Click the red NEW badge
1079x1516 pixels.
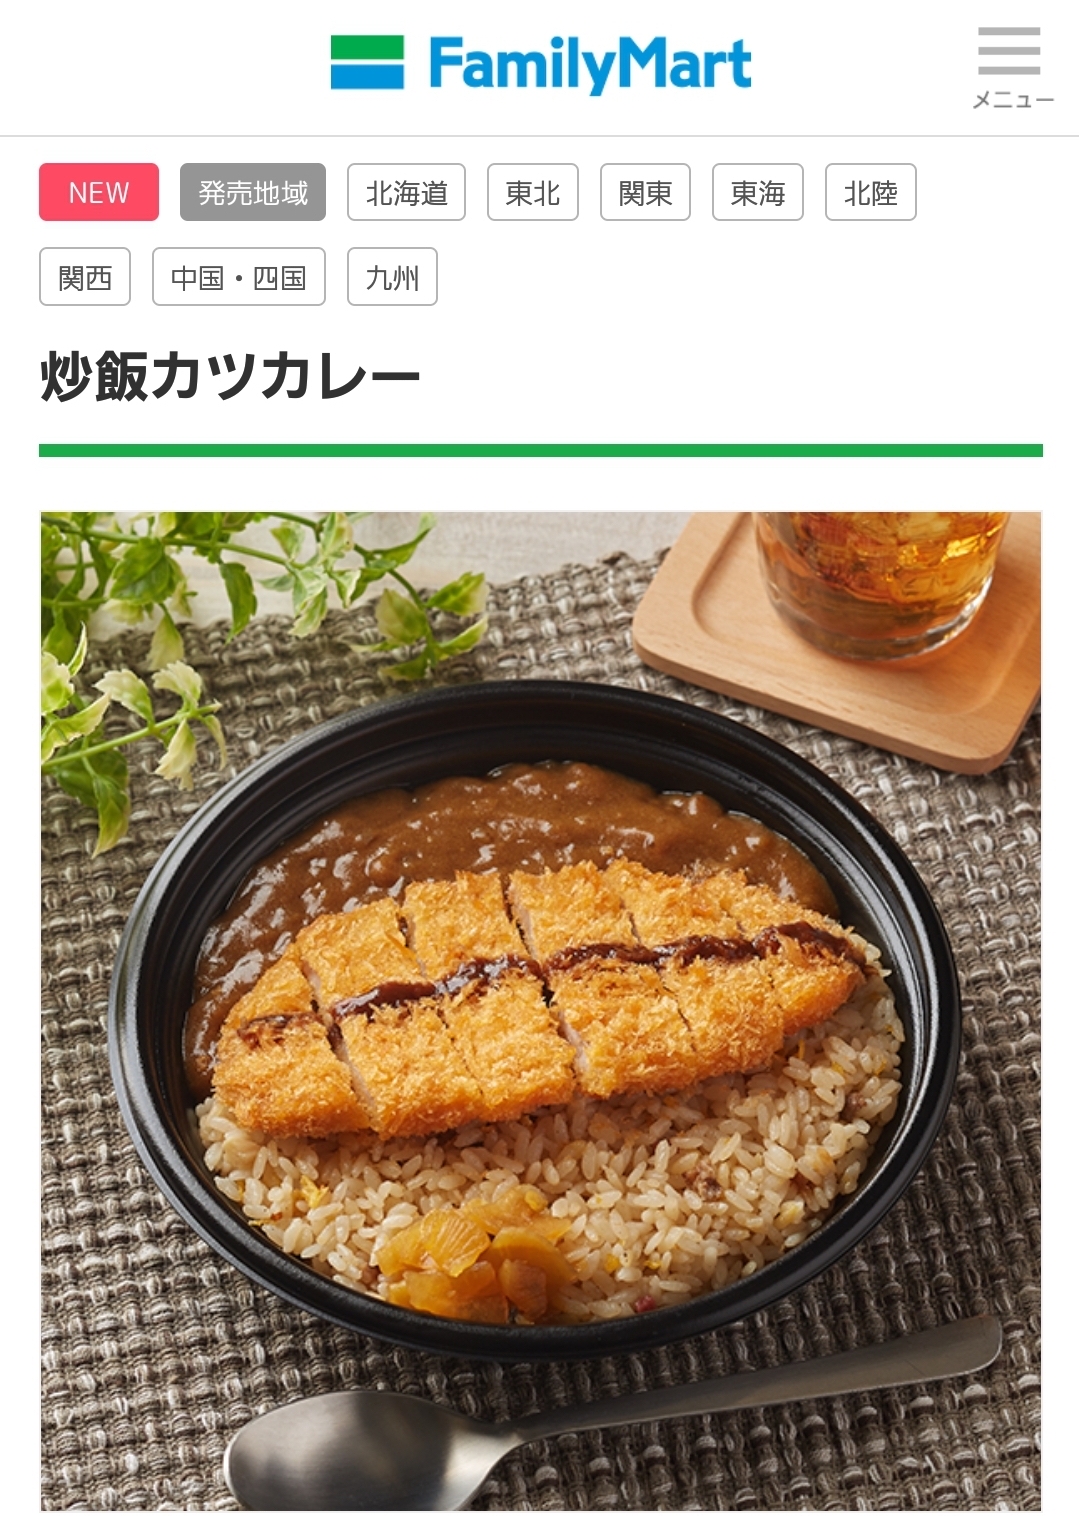click(x=99, y=192)
